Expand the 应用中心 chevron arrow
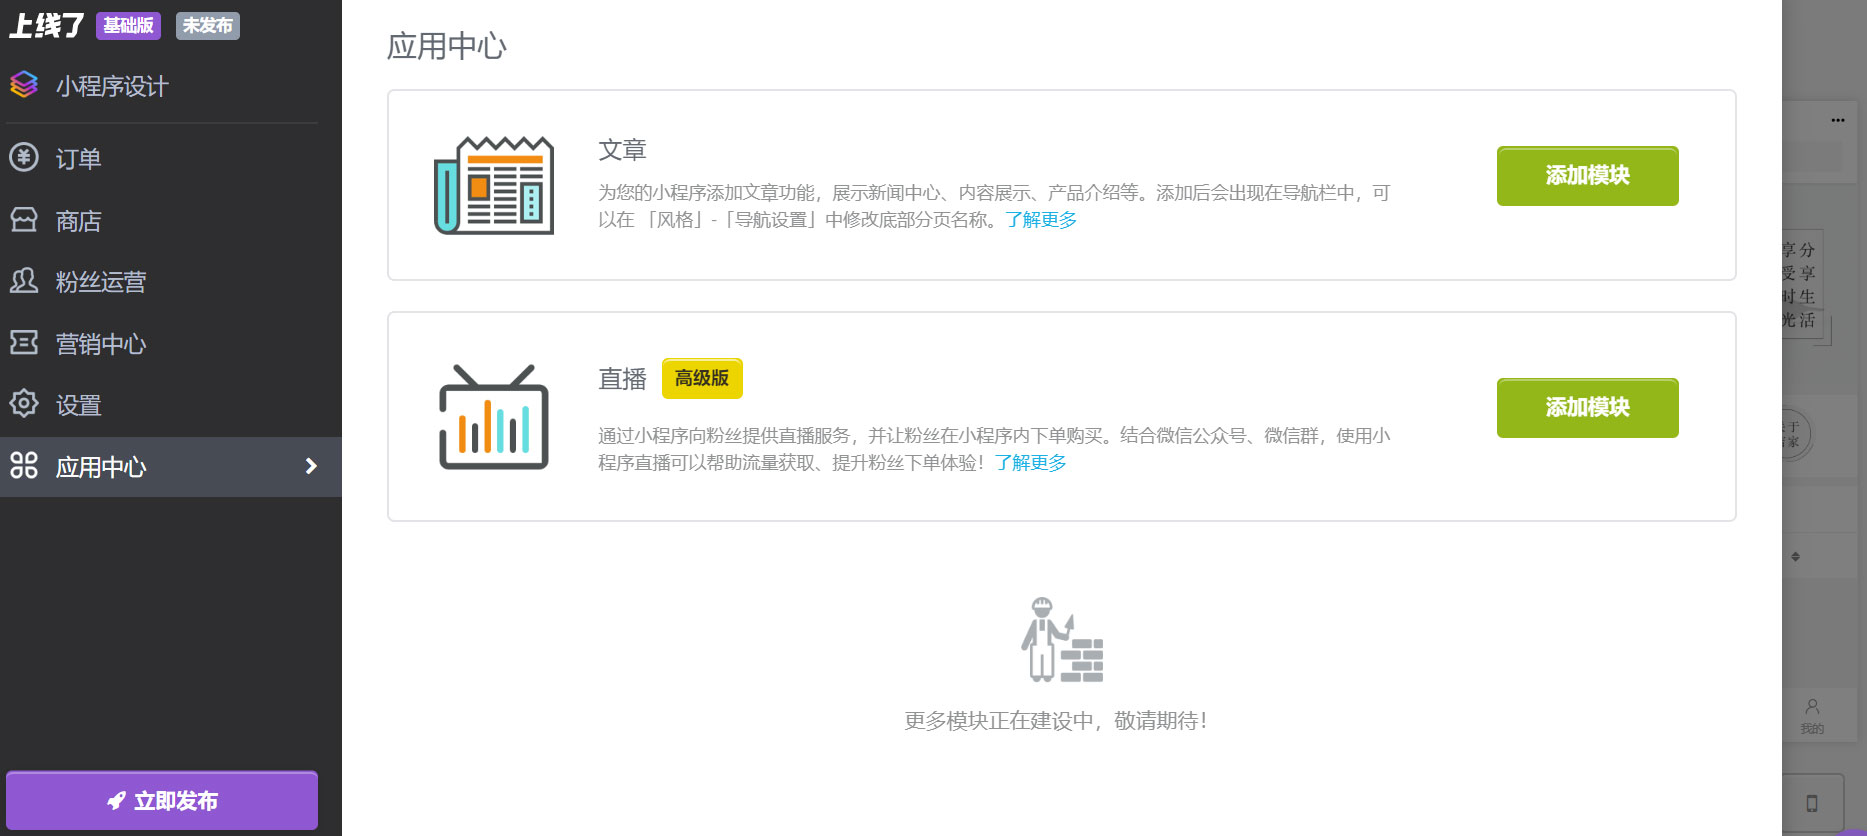Image resolution: width=1867 pixels, height=836 pixels. (x=311, y=466)
